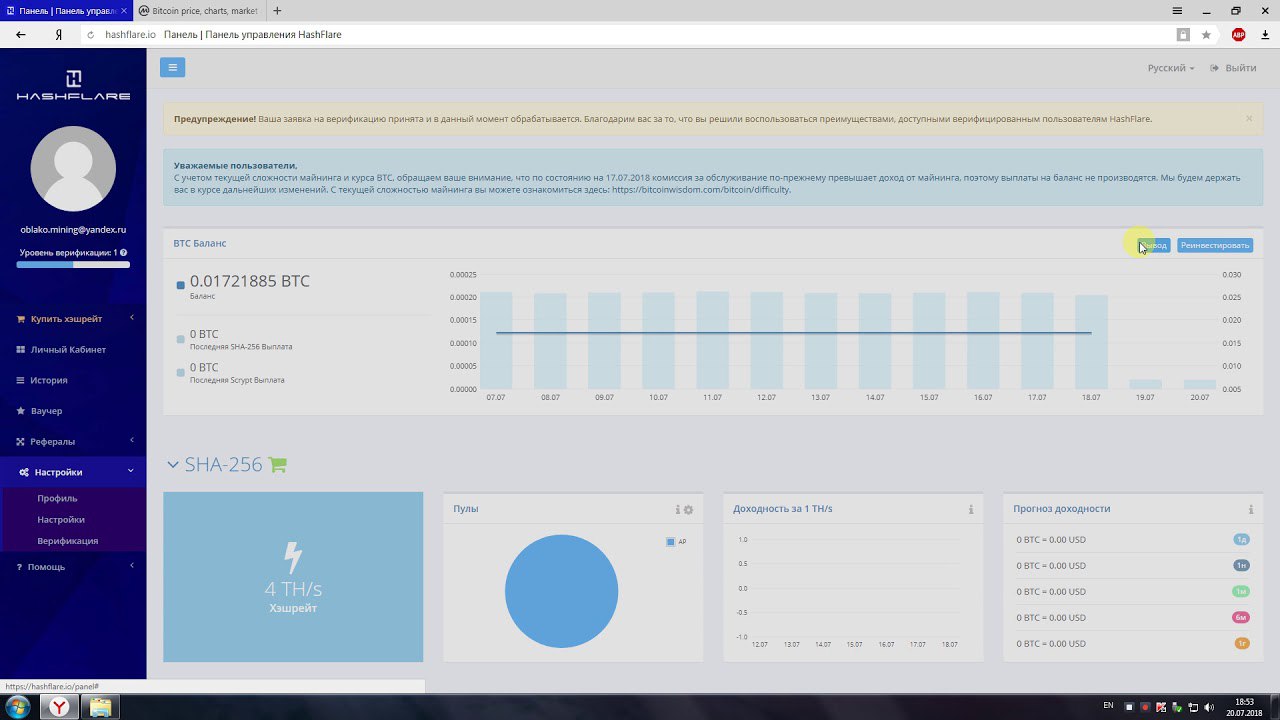The image size is (1280, 720).
Task: Open the user avatar picture
Action: click(73, 169)
